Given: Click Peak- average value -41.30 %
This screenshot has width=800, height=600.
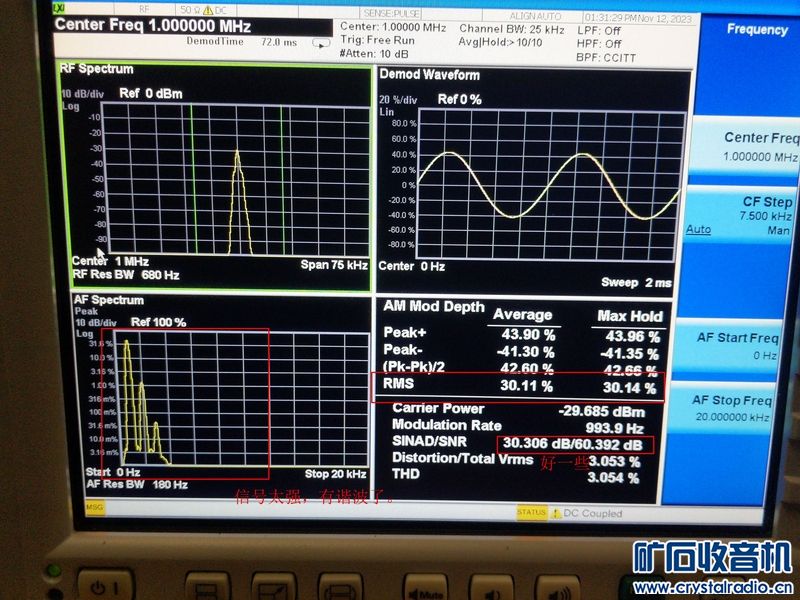Looking at the screenshot, I should pos(526,352).
